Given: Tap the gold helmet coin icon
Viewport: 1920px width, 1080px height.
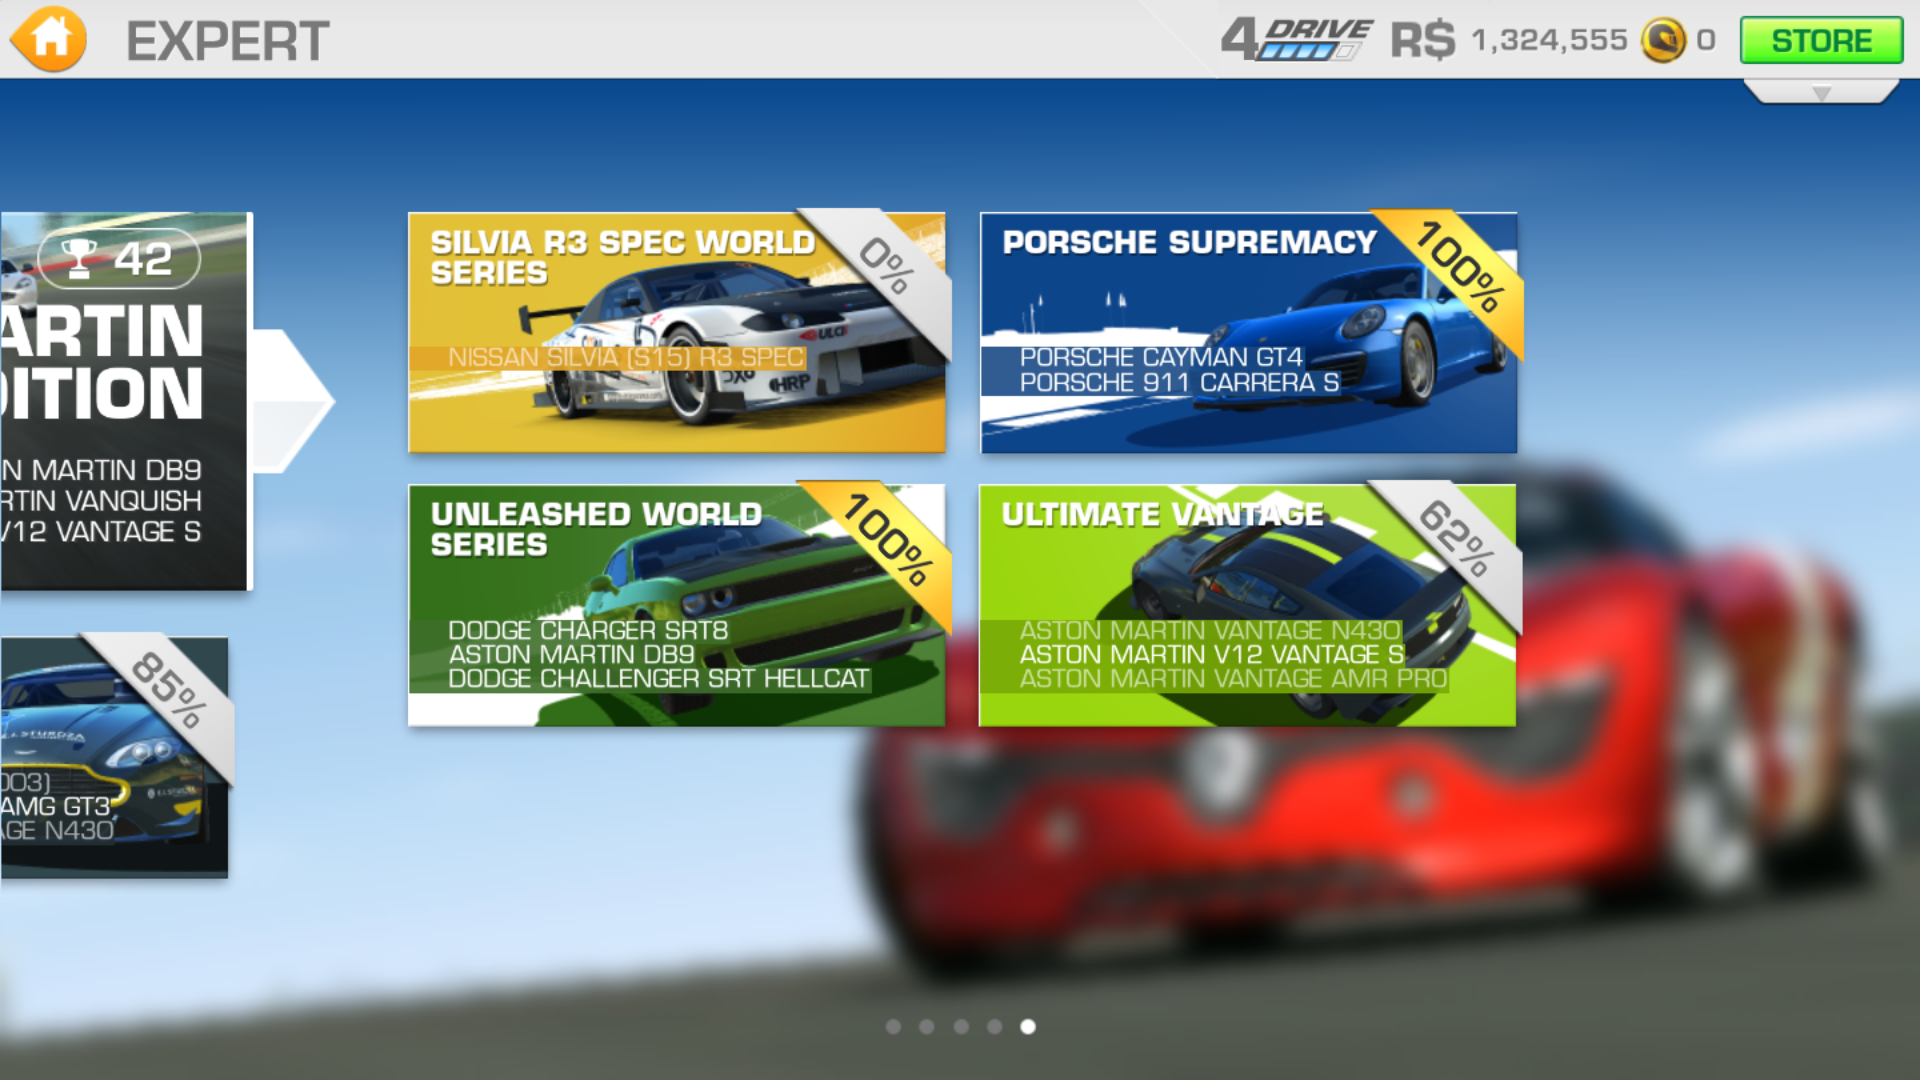Looking at the screenshot, I should (x=1663, y=41).
